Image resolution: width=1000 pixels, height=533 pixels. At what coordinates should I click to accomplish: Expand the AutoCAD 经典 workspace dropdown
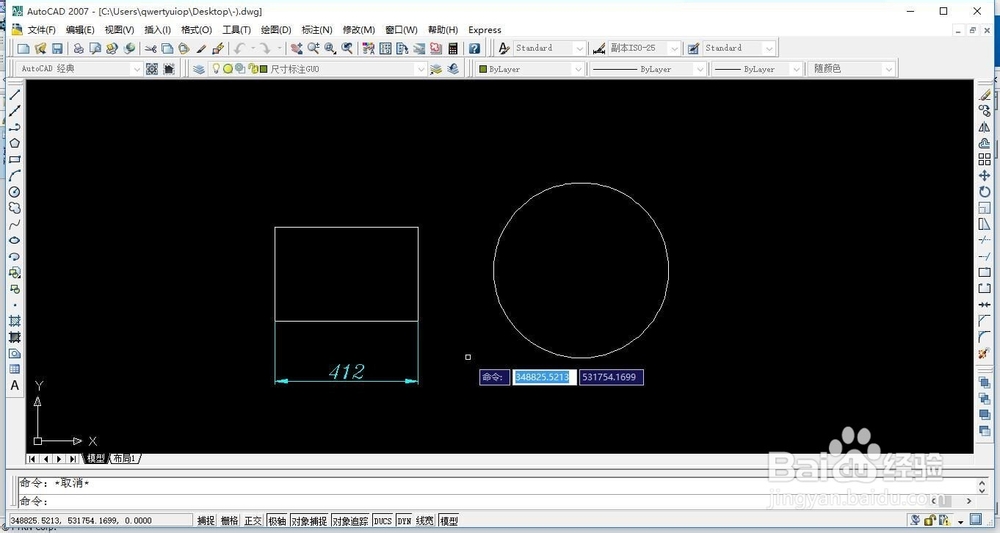click(136, 69)
